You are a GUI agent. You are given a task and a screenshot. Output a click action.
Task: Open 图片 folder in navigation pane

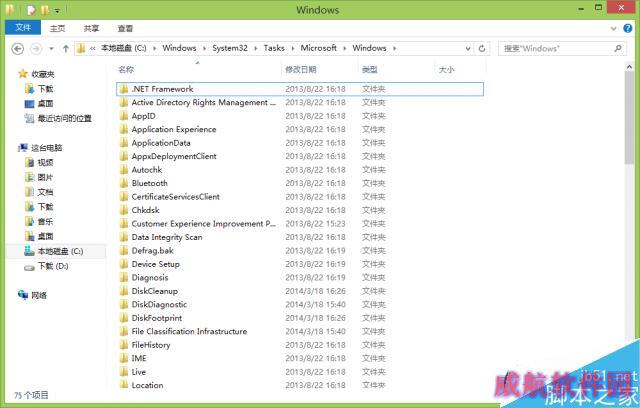click(x=45, y=177)
